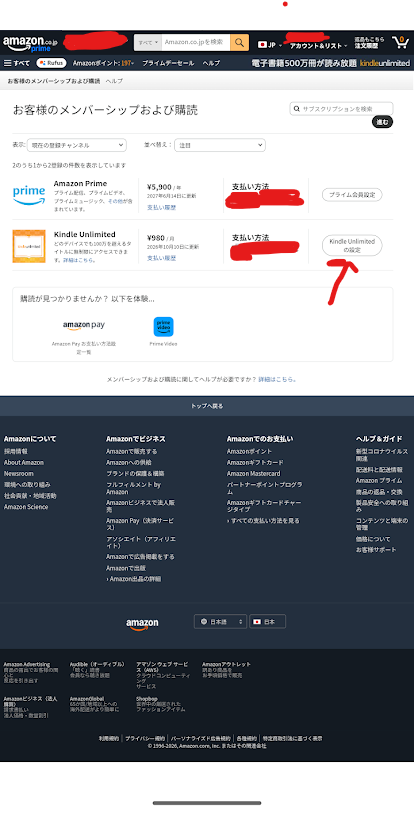414x813 pixels.
Task: Focus the サブスクリプションを検索 field
Action: click(341, 109)
